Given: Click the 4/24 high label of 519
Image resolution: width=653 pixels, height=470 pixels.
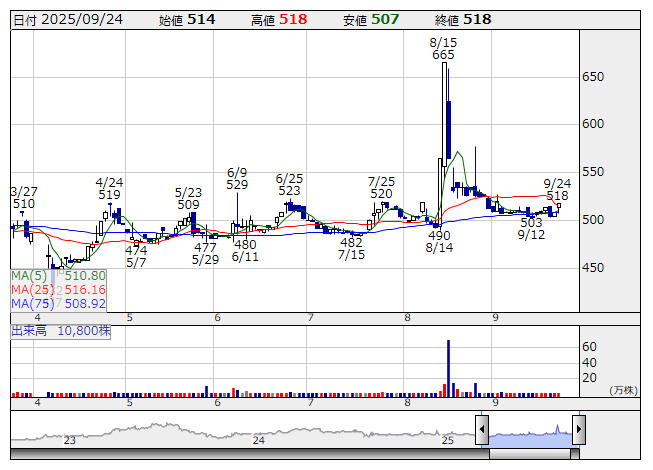Looking at the screenshot, I should [109, 190].
